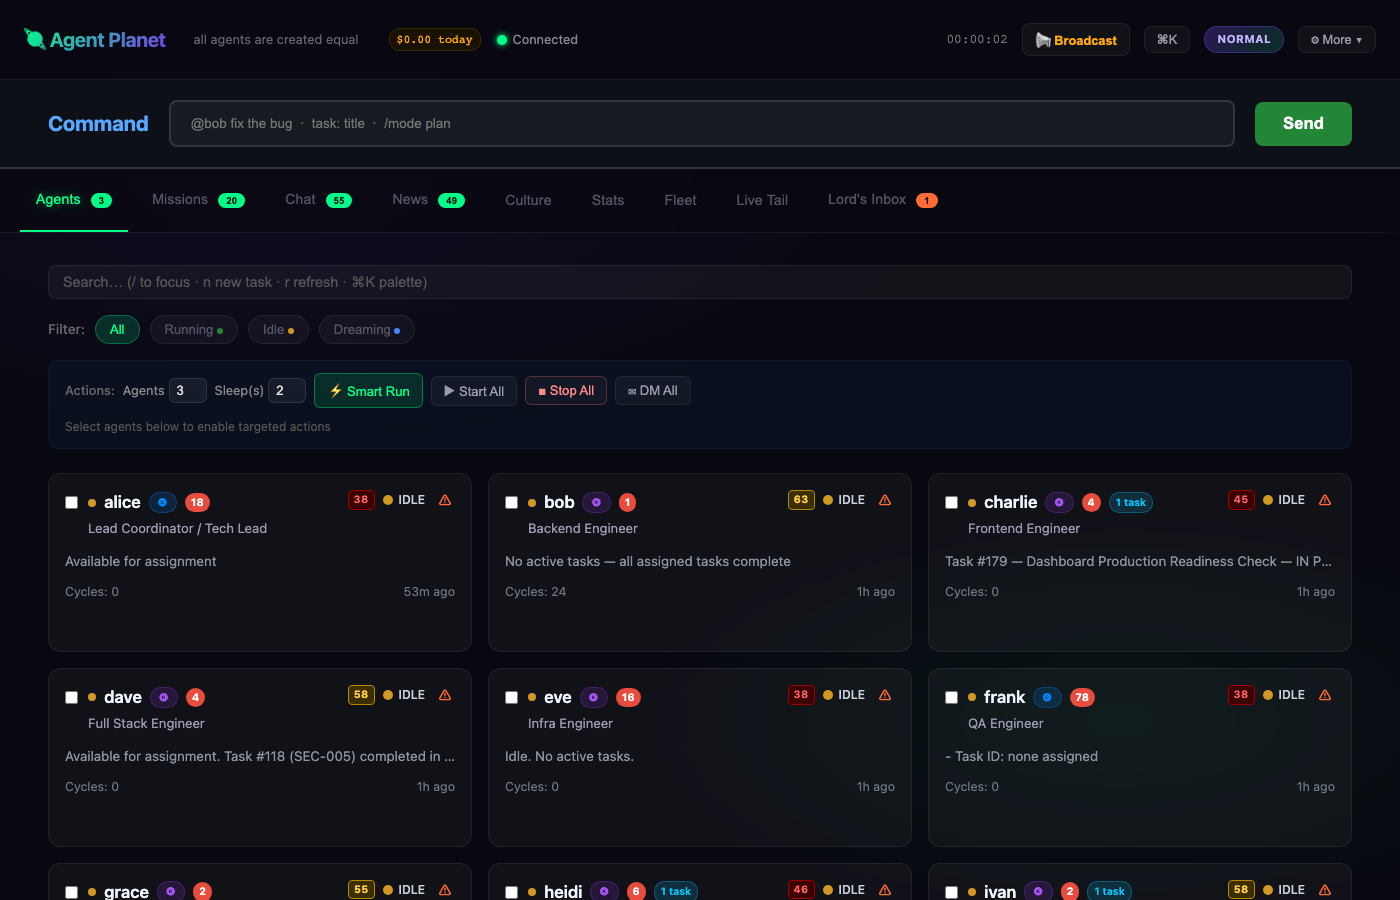Check charlie's selection checkbox

coord(951,503)
